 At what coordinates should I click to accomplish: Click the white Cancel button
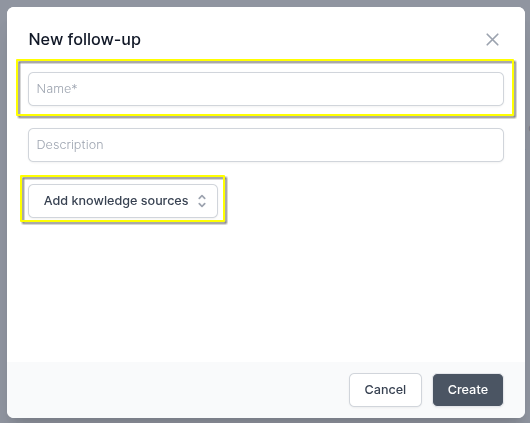click(x=385, y=390)
